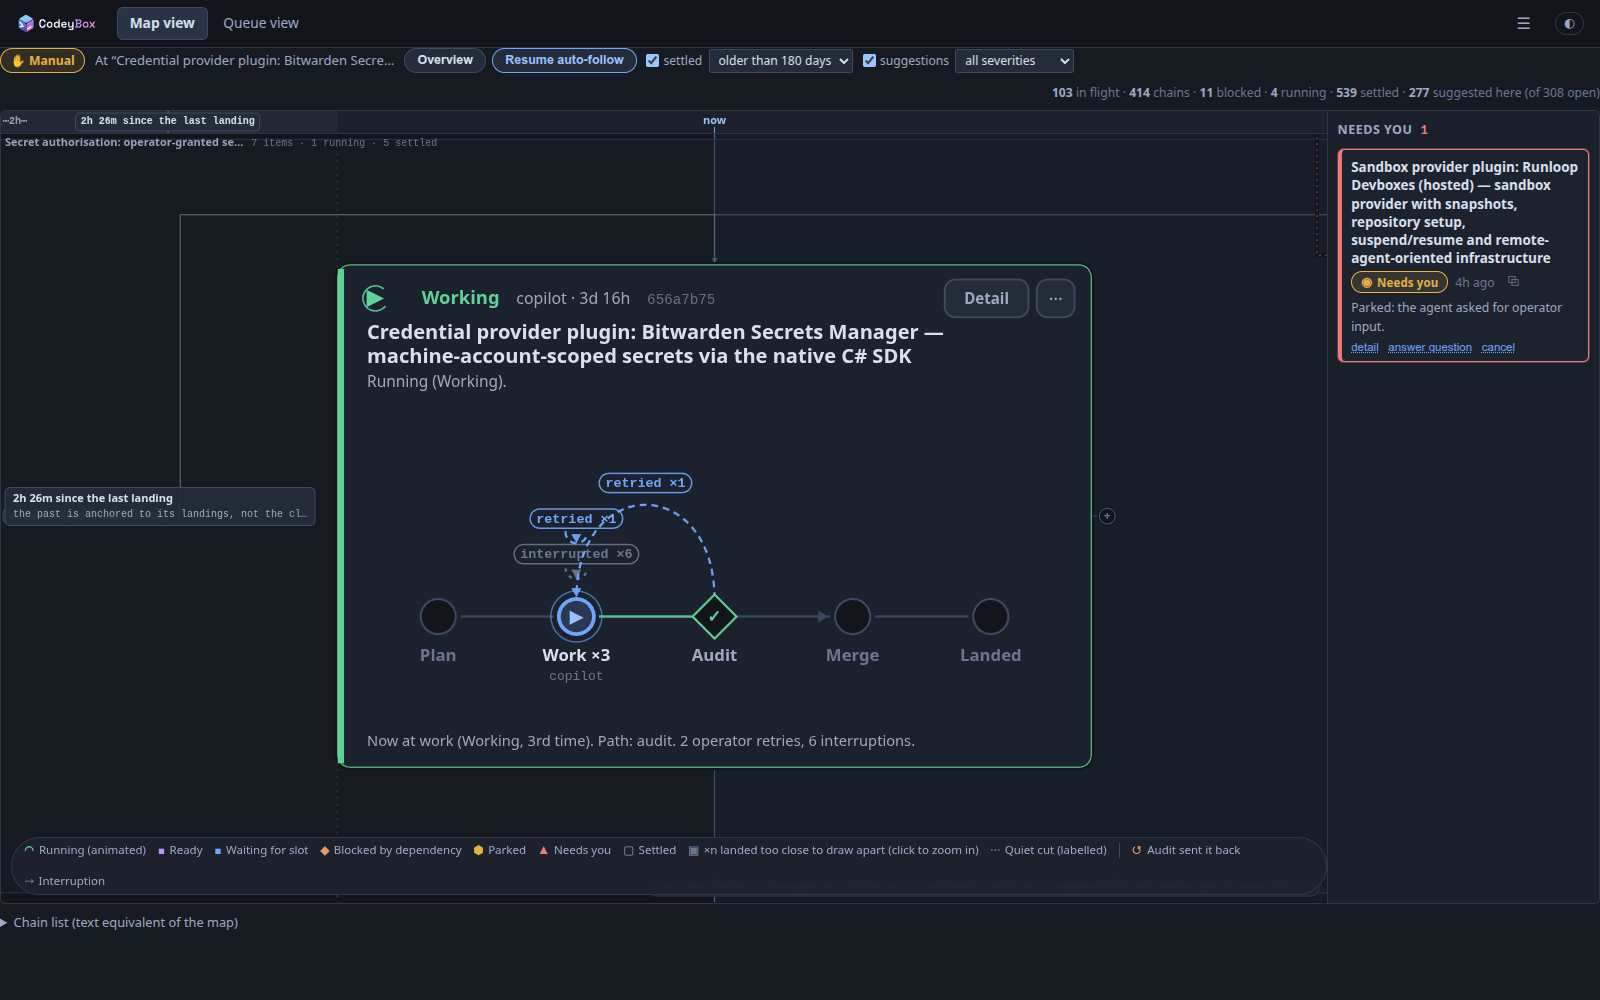Click the now timeline marker
The image size is (1600, 1000).
pyautogui.click(x=714, y=121)
